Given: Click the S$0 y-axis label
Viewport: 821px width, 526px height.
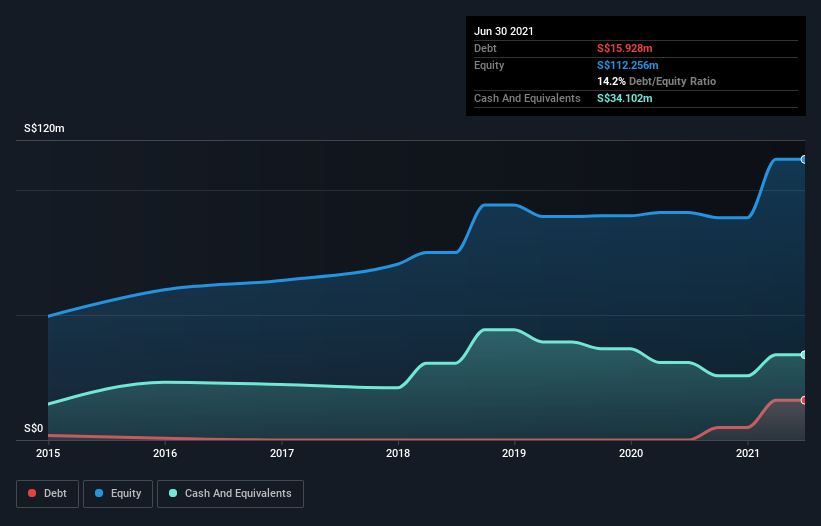Looking at the screenshot, I should tap(34, 429).
